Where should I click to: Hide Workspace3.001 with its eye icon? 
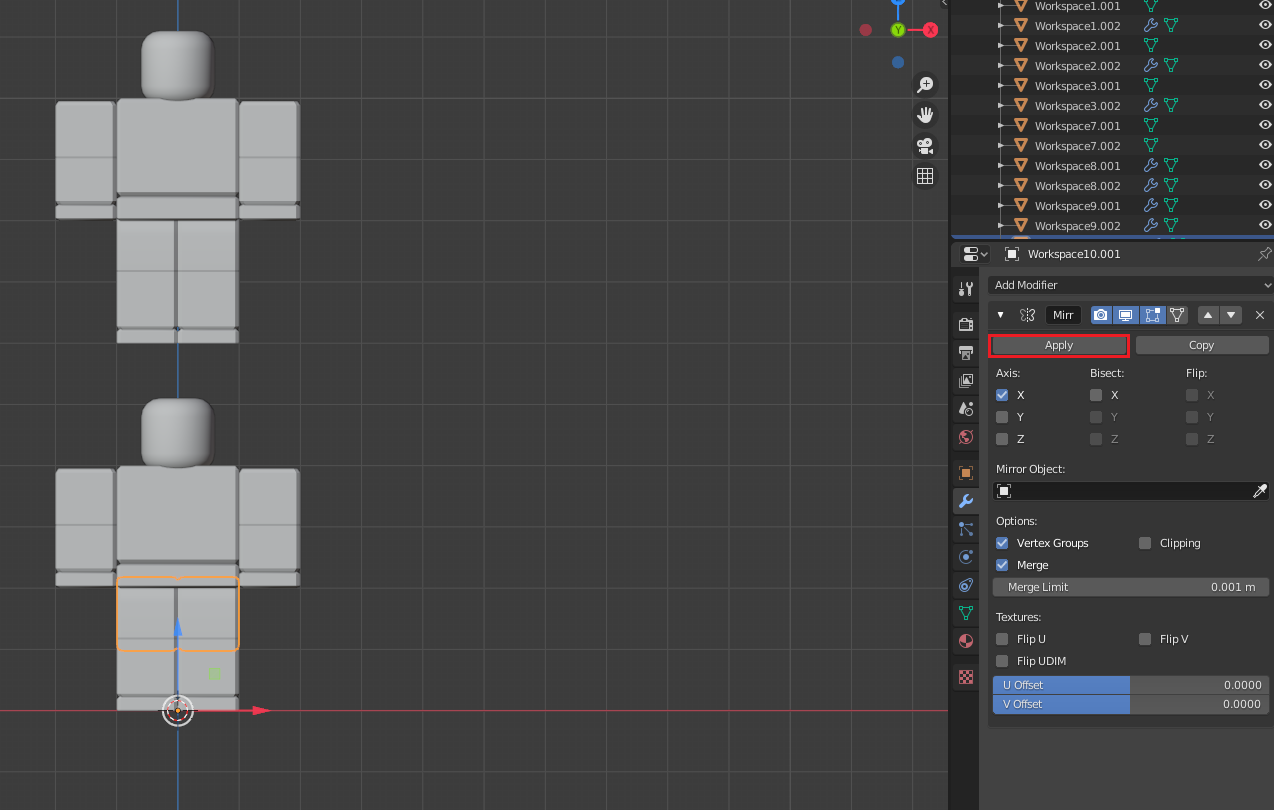pos(1265,86)
